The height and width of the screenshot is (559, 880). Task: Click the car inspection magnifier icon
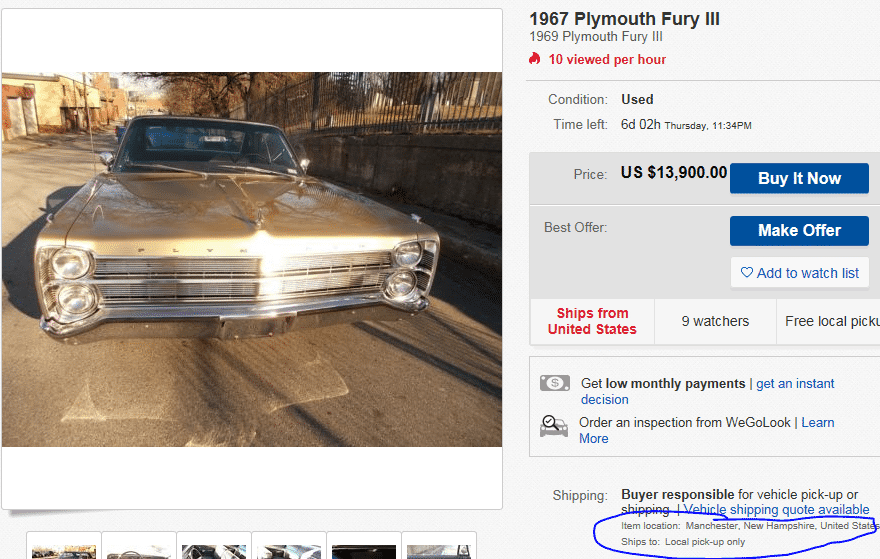[x=554, y=425]
